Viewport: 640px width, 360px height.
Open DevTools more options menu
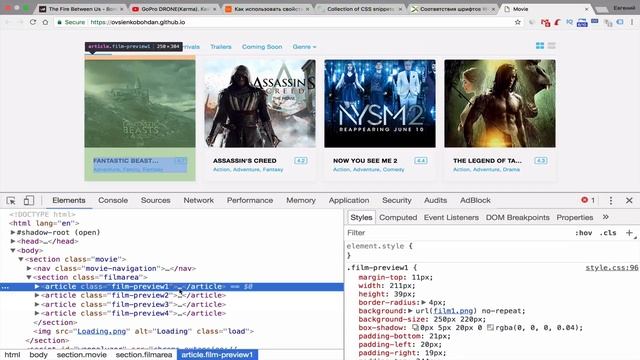pos(611,200)
